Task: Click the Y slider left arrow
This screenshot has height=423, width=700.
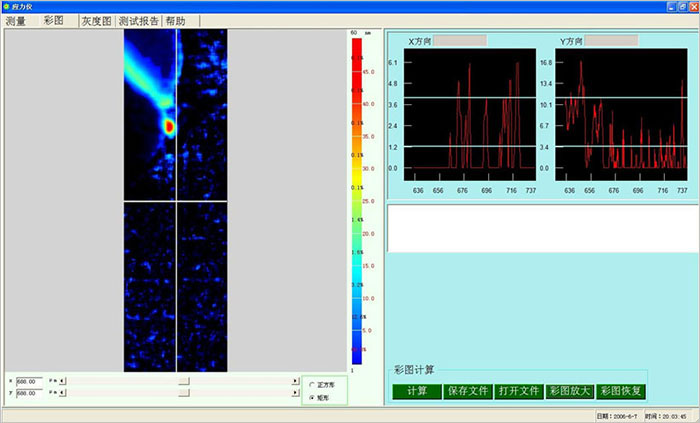Action: 63,393
